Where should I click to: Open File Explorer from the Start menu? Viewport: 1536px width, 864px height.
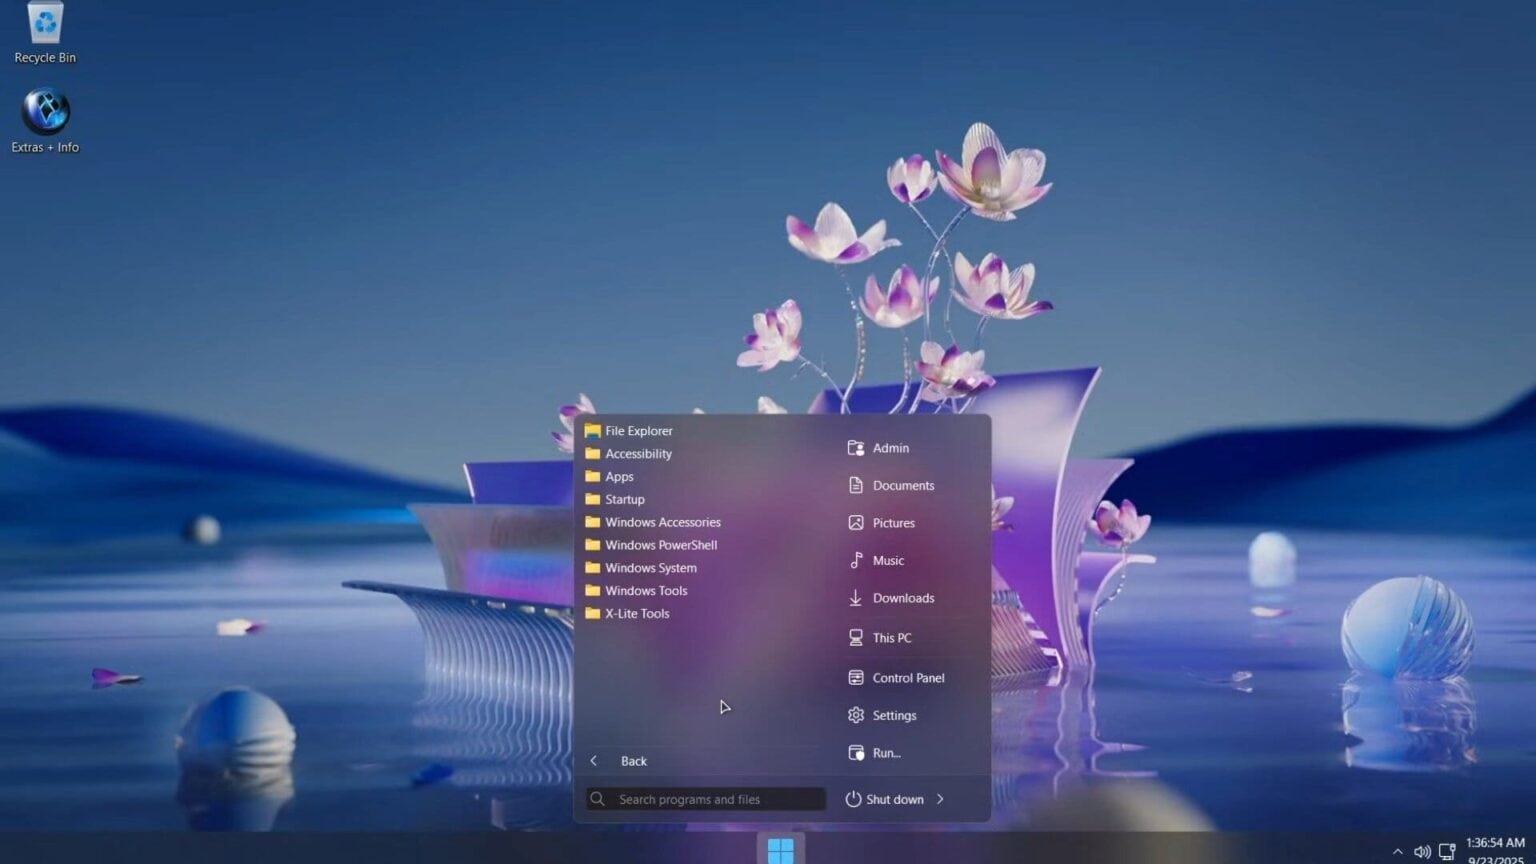(x=638, y=430)
